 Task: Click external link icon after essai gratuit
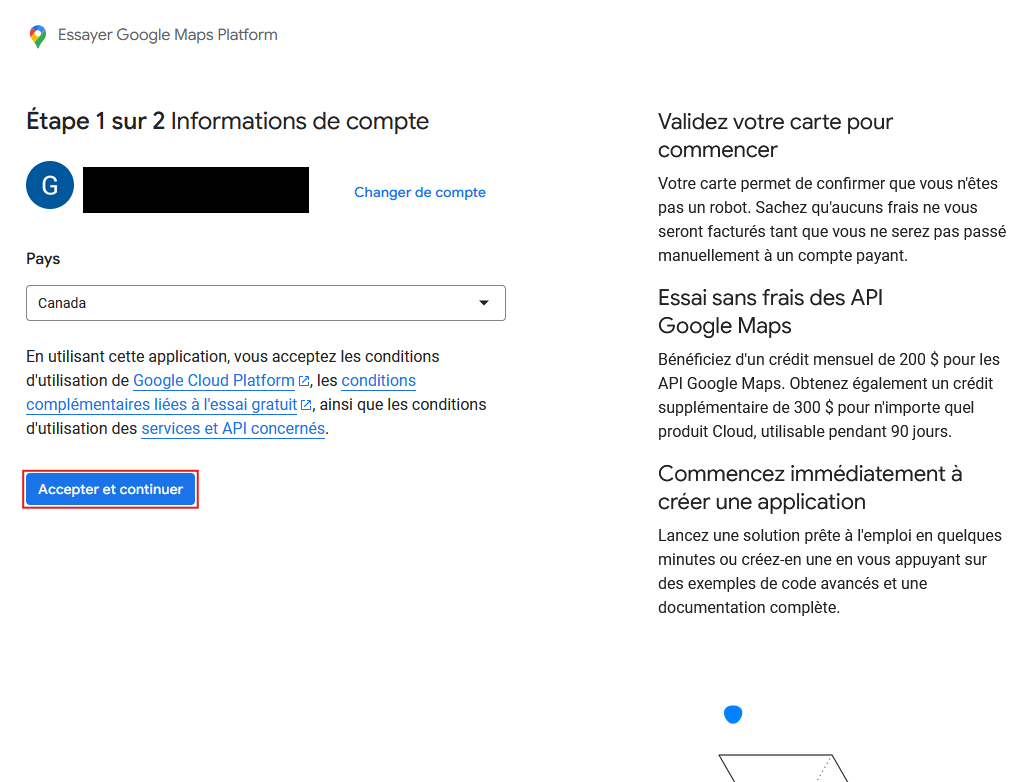pyautogui.click(x=306, y=405)
